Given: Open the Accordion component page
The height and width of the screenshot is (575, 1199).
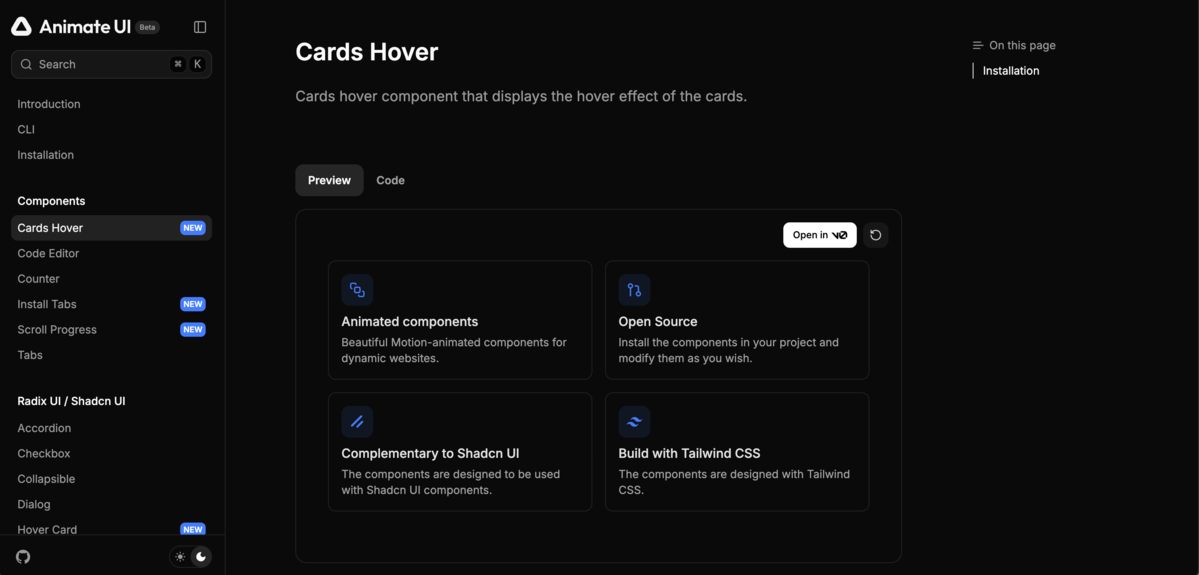Looking at the screenshot, I should [x=44, y=428].
